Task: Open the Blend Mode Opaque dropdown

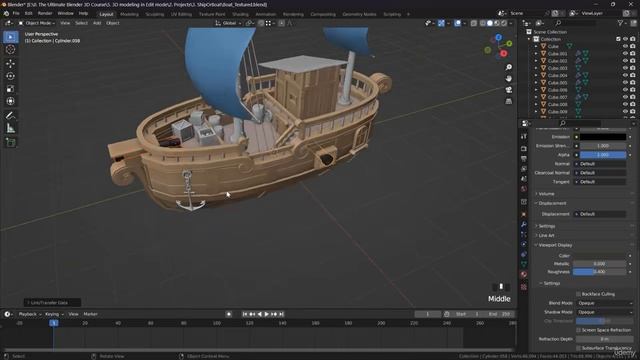Action: (604, 303)
